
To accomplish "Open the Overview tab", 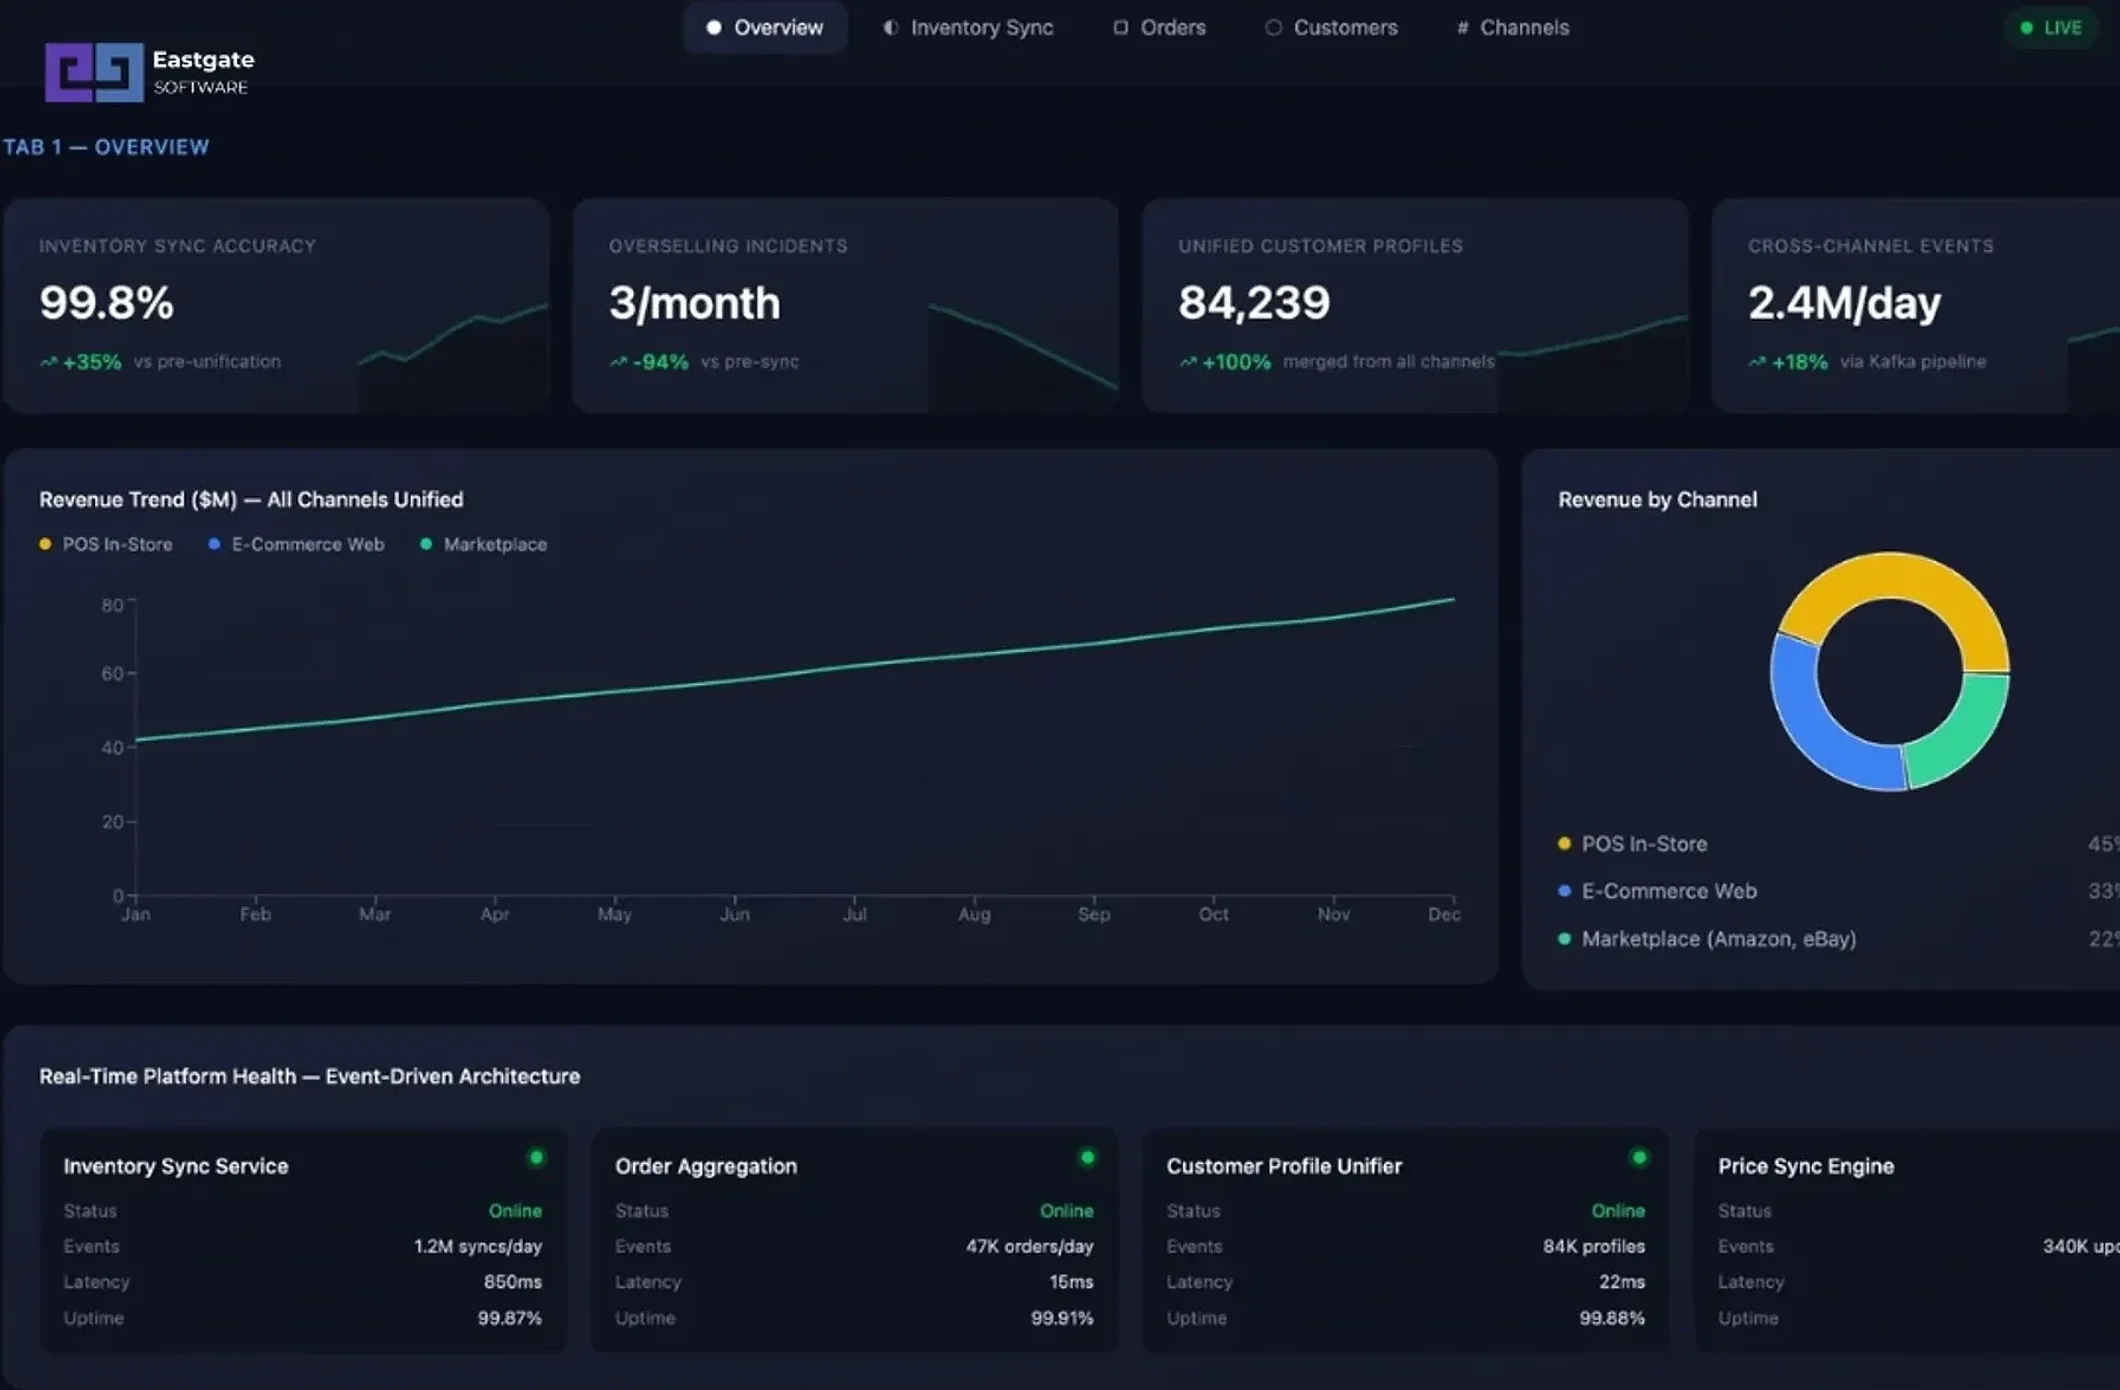I will (x=765, y=28).
